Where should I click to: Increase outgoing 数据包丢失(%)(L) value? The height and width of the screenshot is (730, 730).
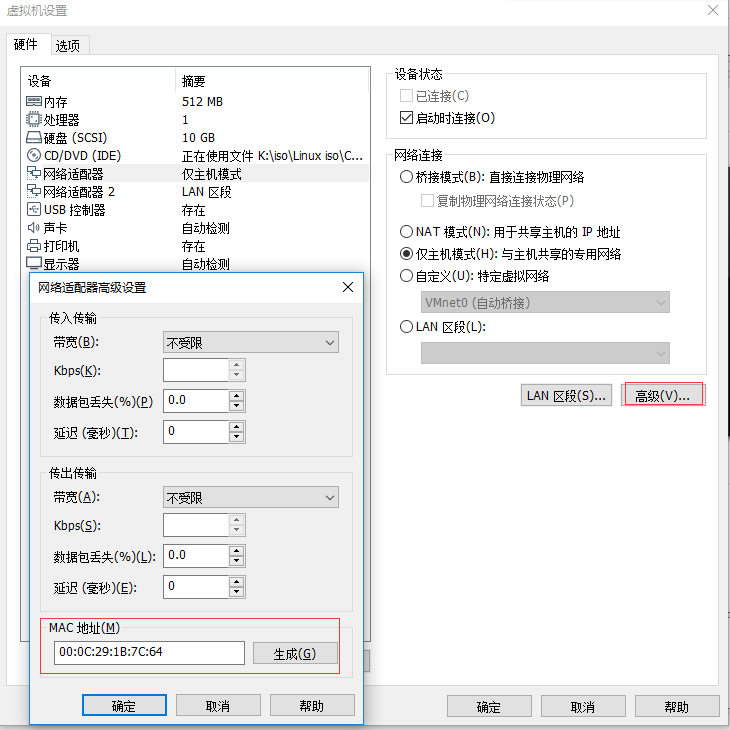(237, 551)
